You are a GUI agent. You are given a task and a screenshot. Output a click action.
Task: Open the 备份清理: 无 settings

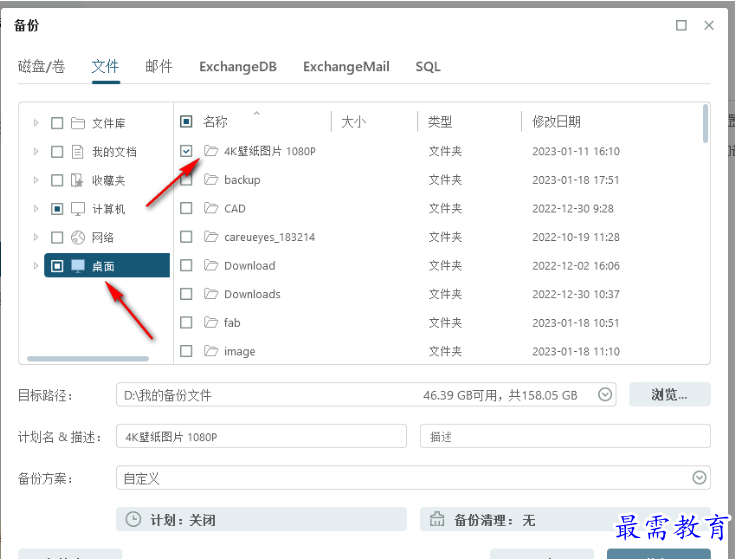click(565, 520)
